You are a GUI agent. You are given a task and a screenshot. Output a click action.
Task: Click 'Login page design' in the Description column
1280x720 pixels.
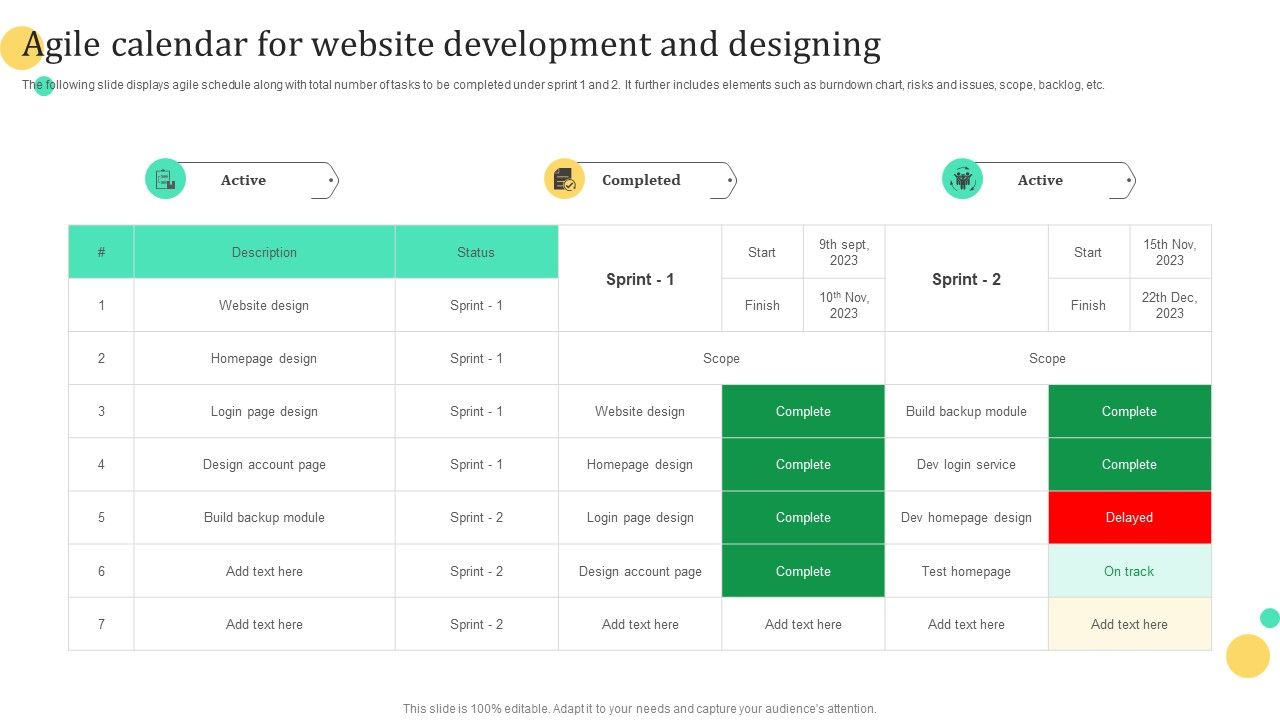point(264,411)
